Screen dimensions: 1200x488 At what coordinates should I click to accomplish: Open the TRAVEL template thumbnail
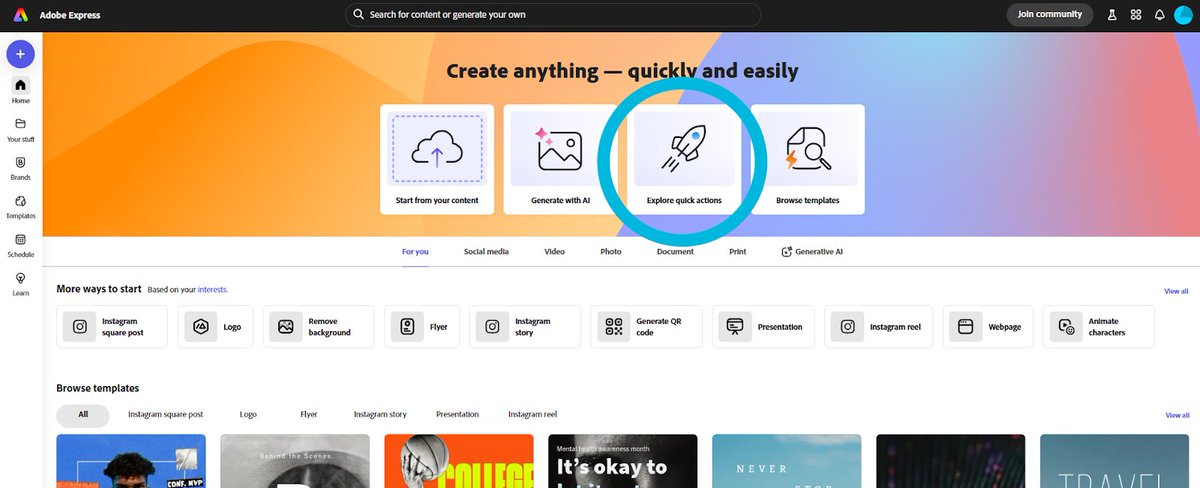tap(1115, 461)
